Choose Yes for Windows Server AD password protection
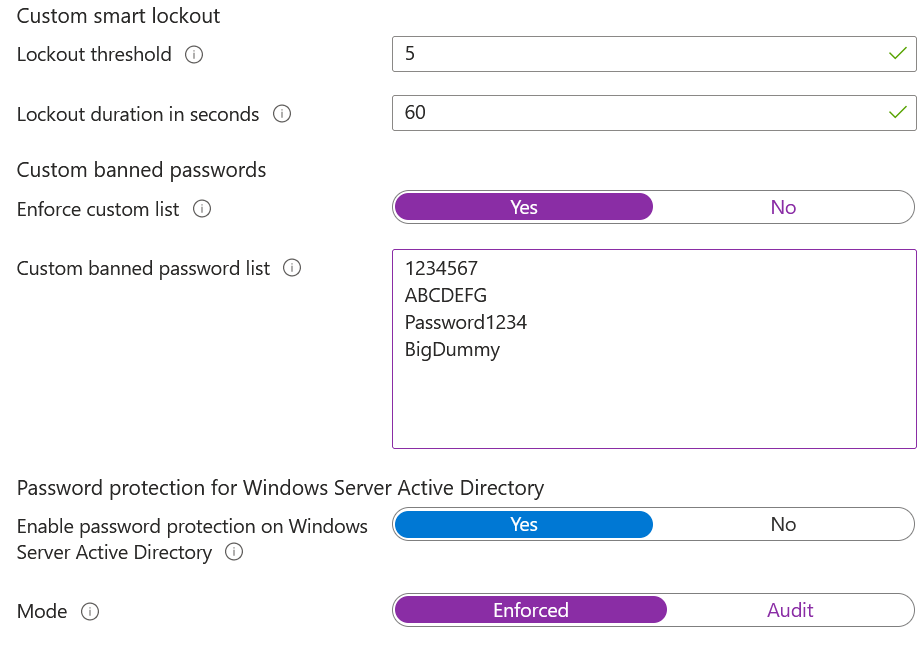The height and width of the screenshot is (646, 922). tap(524, 525)
